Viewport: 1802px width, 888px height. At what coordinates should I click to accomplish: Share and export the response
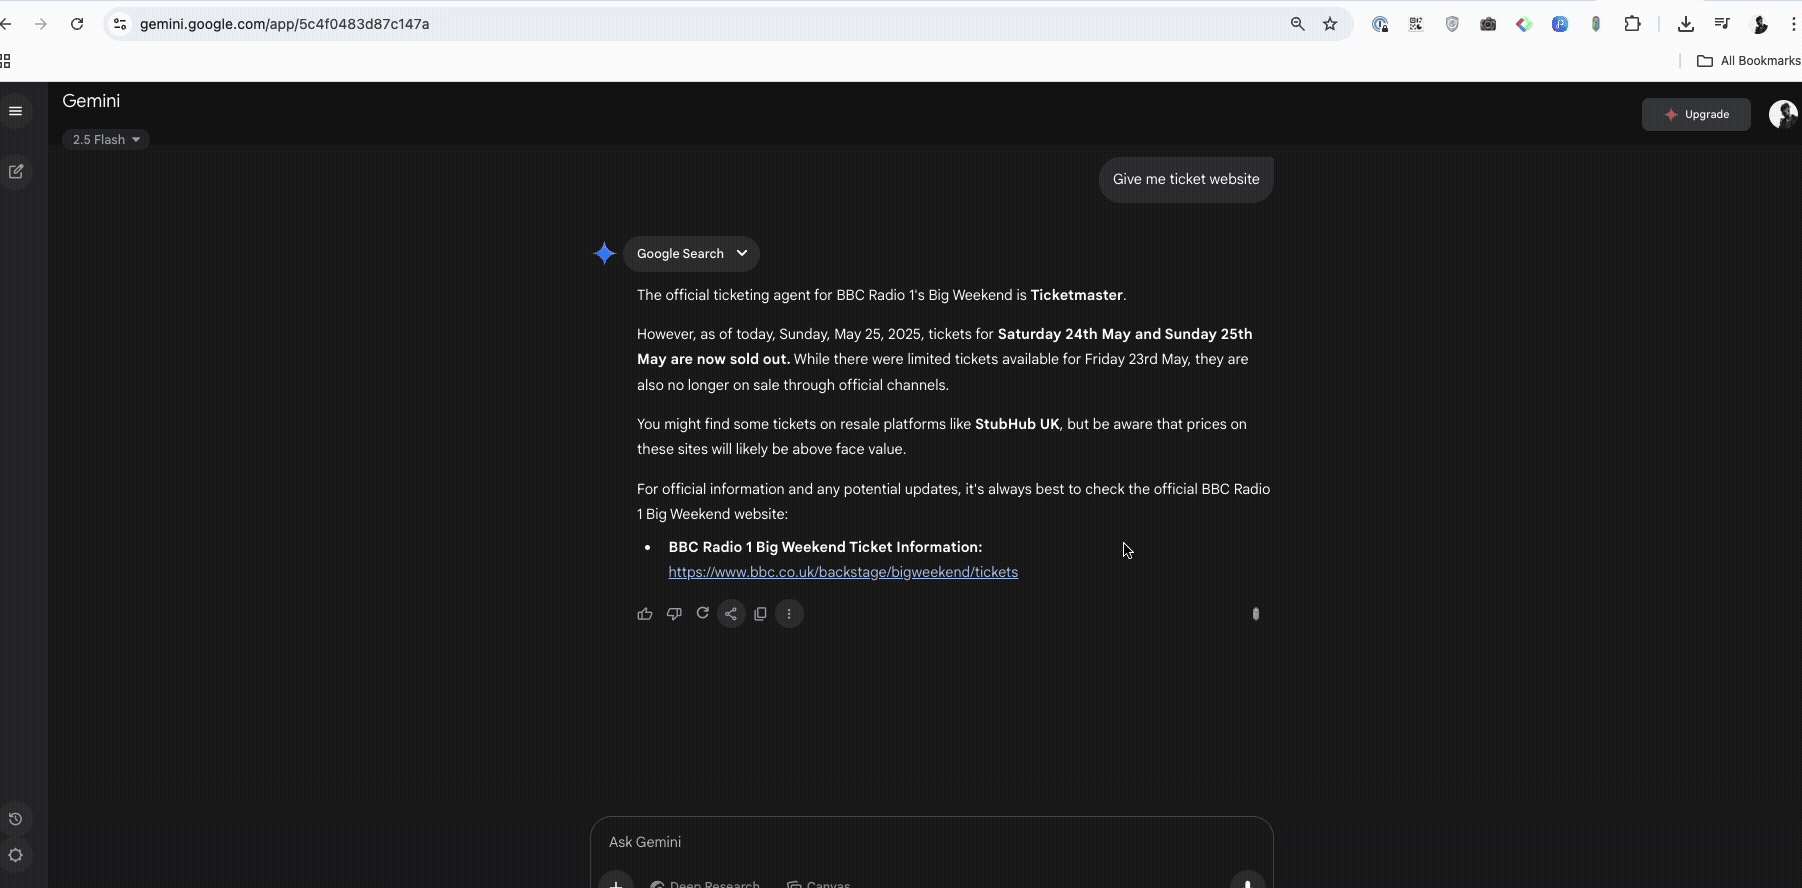(731, 614)
